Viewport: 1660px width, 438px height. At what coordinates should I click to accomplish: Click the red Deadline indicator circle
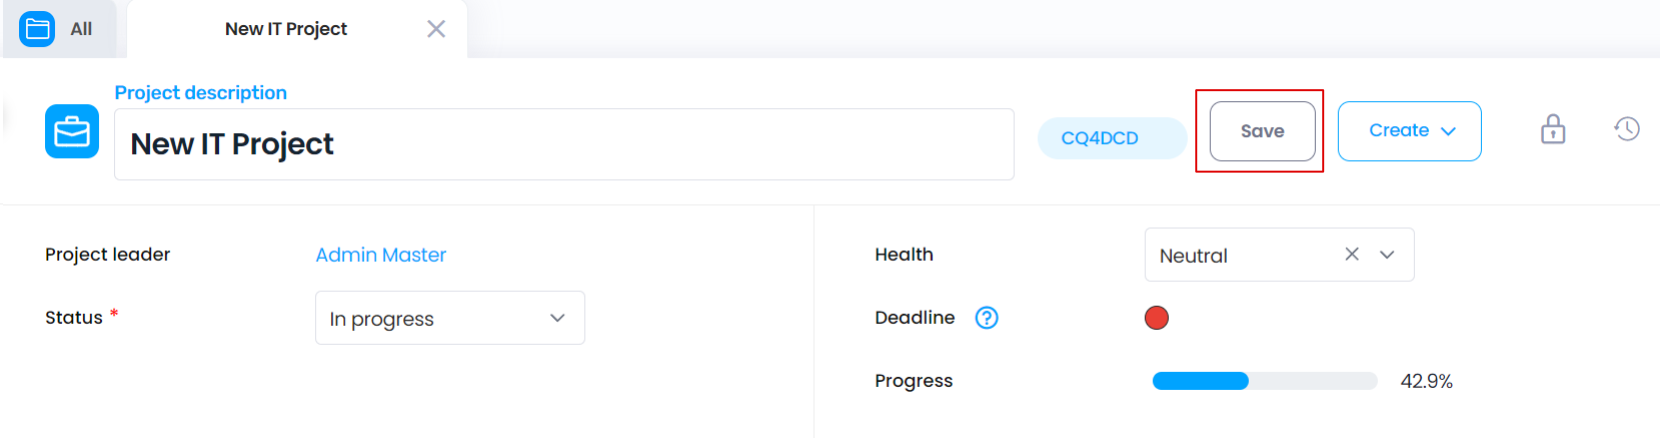(x=1157, y=318)
